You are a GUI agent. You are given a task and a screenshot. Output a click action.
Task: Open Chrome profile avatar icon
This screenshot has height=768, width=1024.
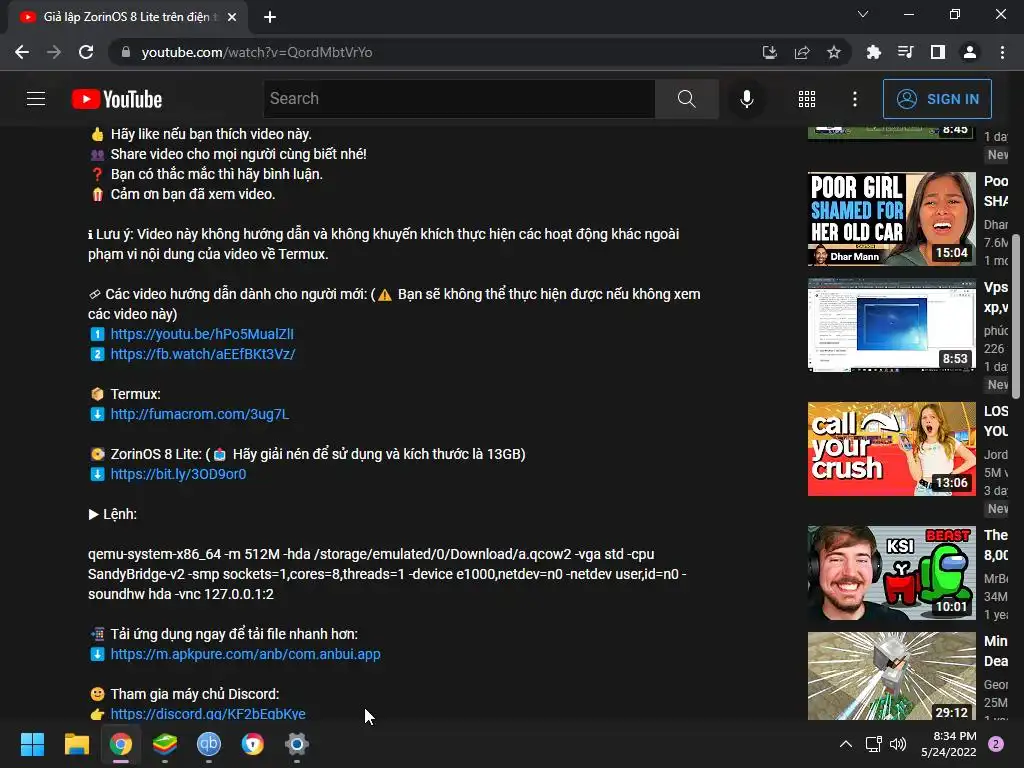(x=970, y=52)
